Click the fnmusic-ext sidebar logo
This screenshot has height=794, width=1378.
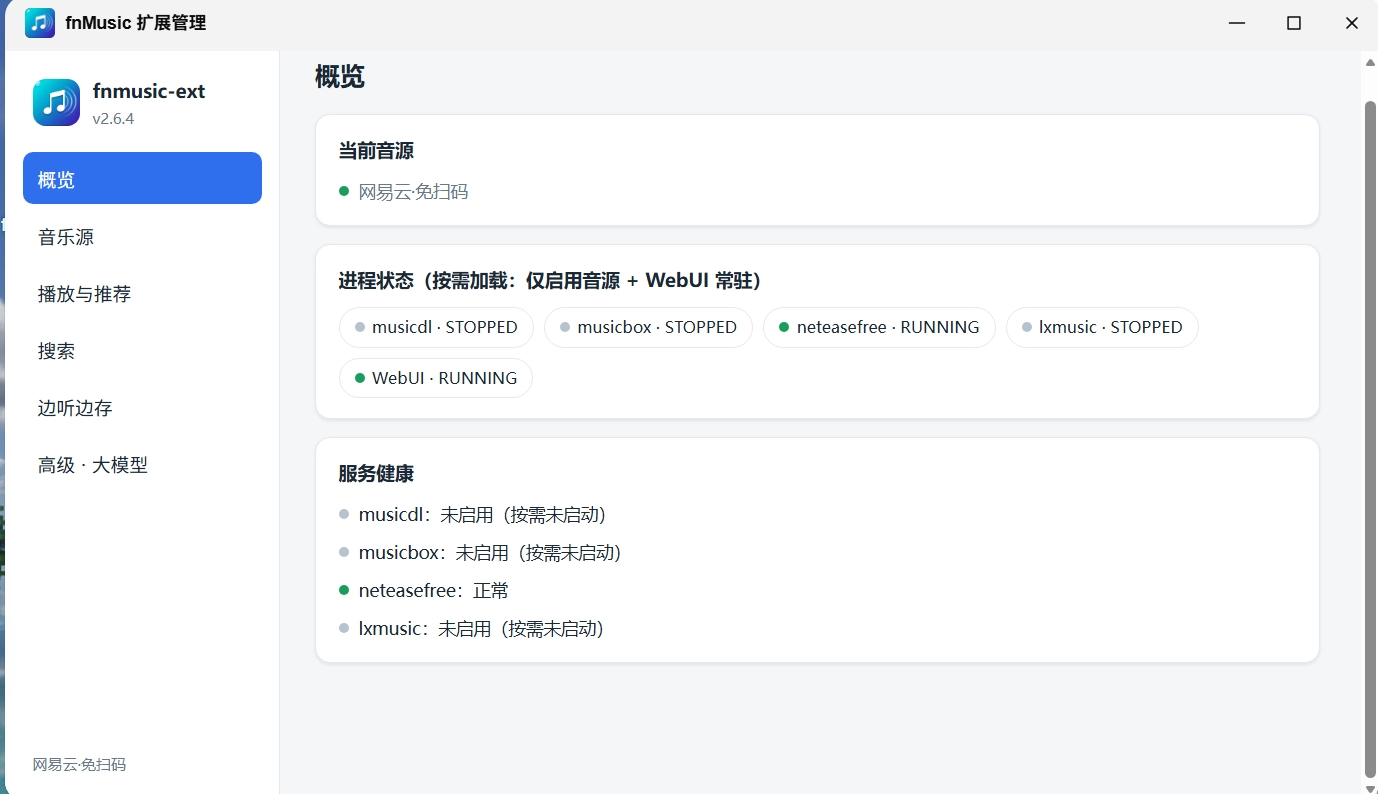coord(56,103)
